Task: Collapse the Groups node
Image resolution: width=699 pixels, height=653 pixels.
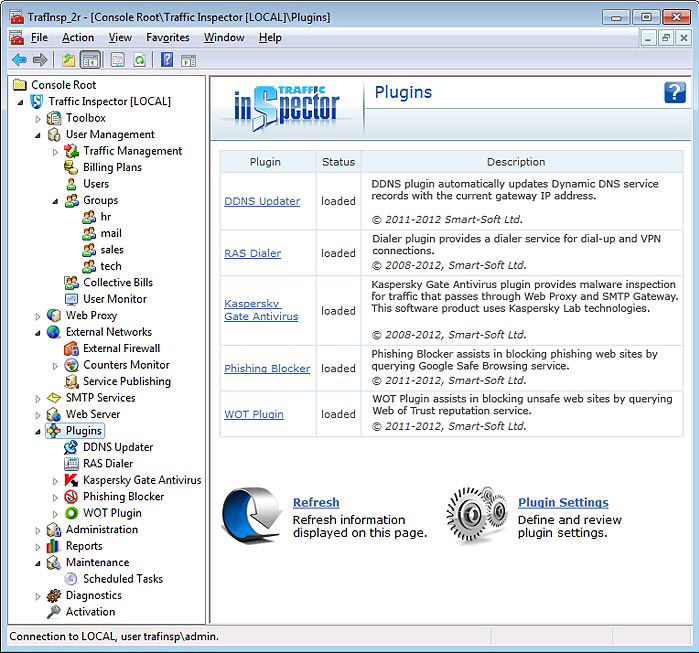Action: (x=55, y=201)
